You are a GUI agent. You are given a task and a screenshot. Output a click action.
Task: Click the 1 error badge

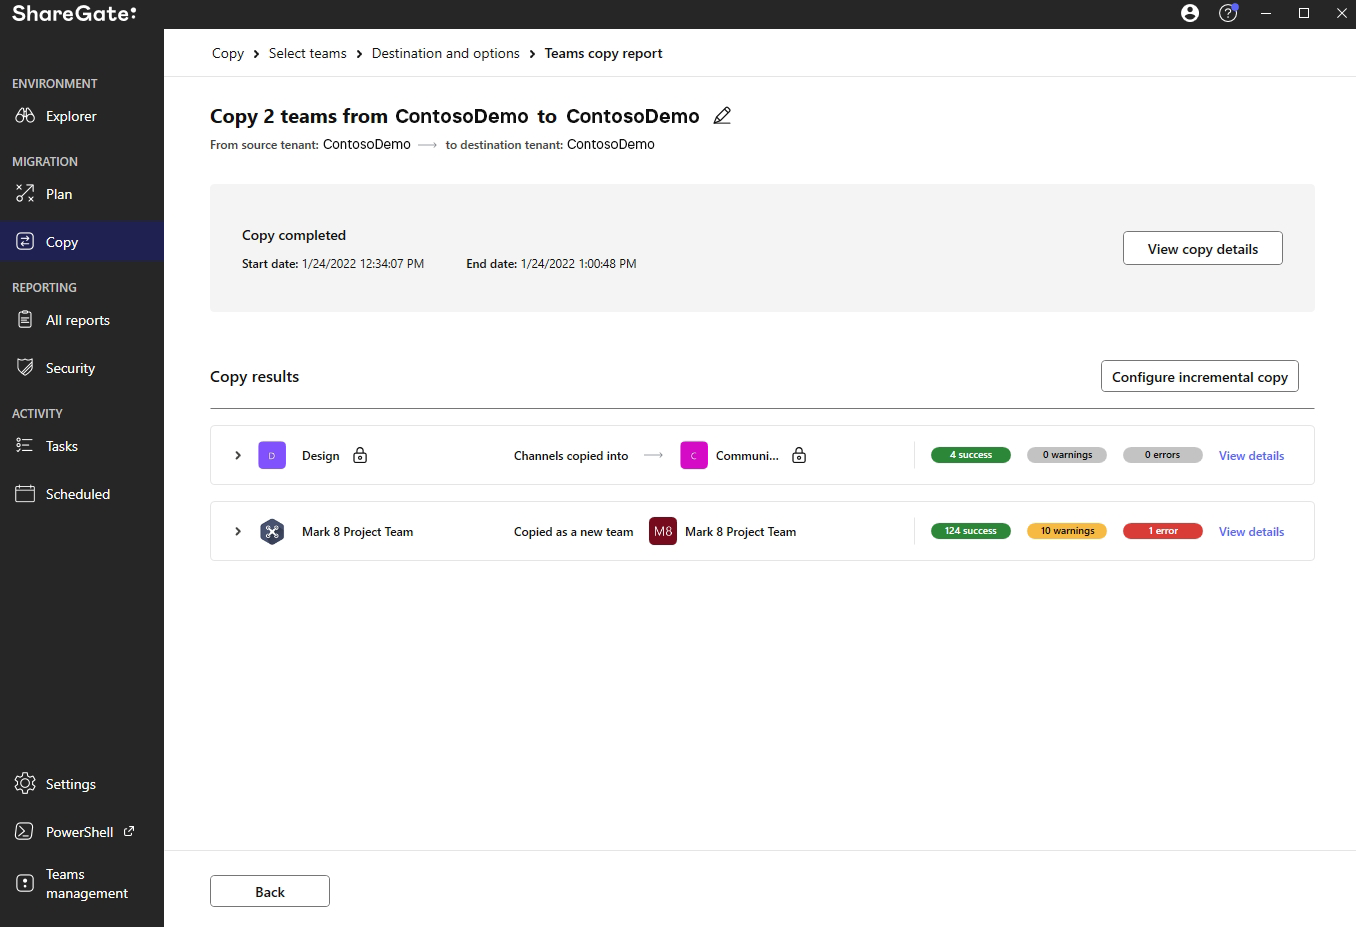click(x=1163, y=531)
